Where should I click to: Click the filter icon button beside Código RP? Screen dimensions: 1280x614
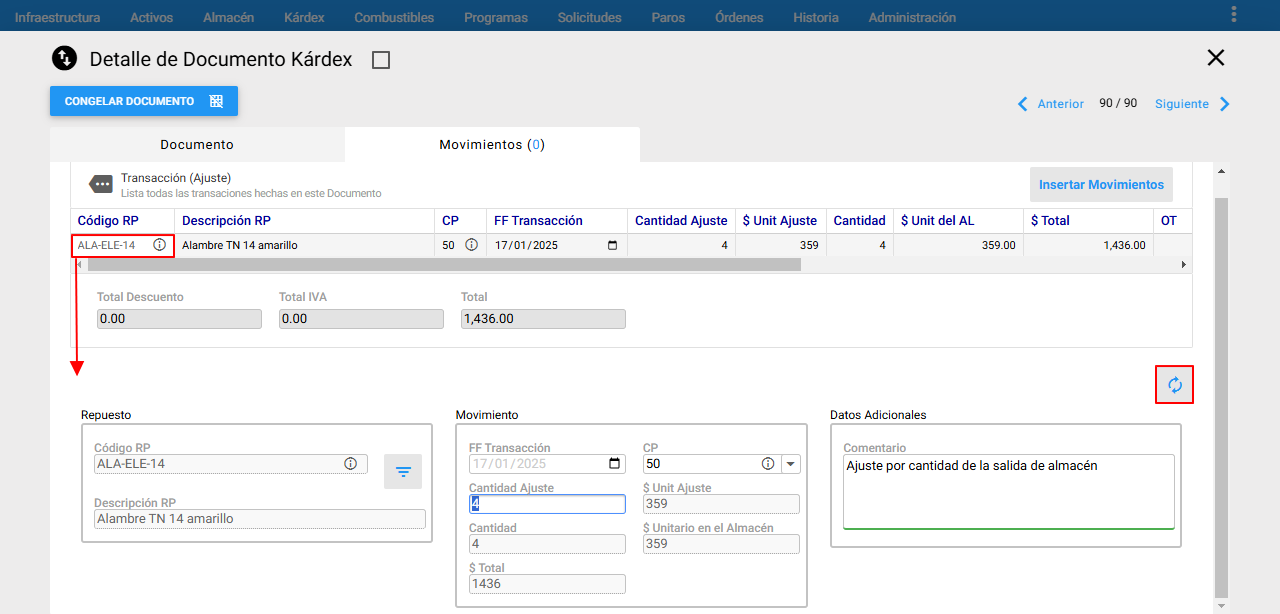point(403,472)
